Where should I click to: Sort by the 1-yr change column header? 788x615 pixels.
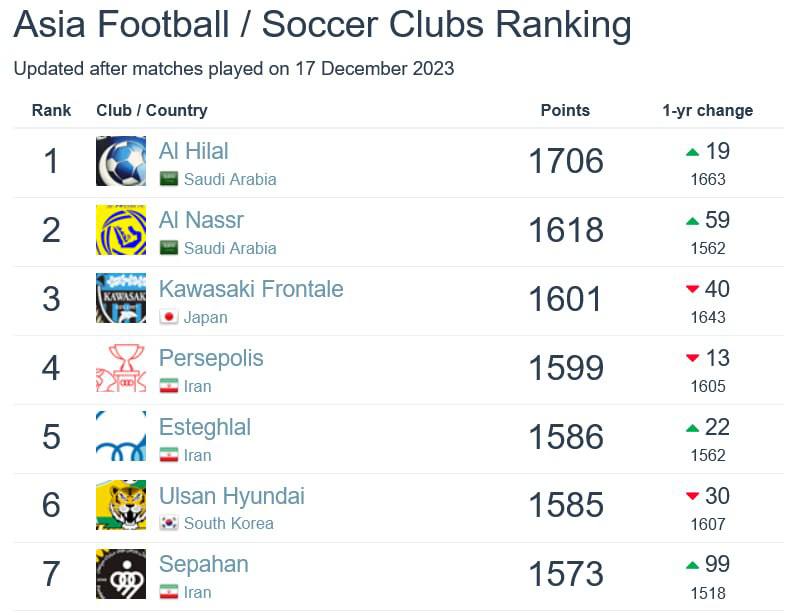coord(707,110)
